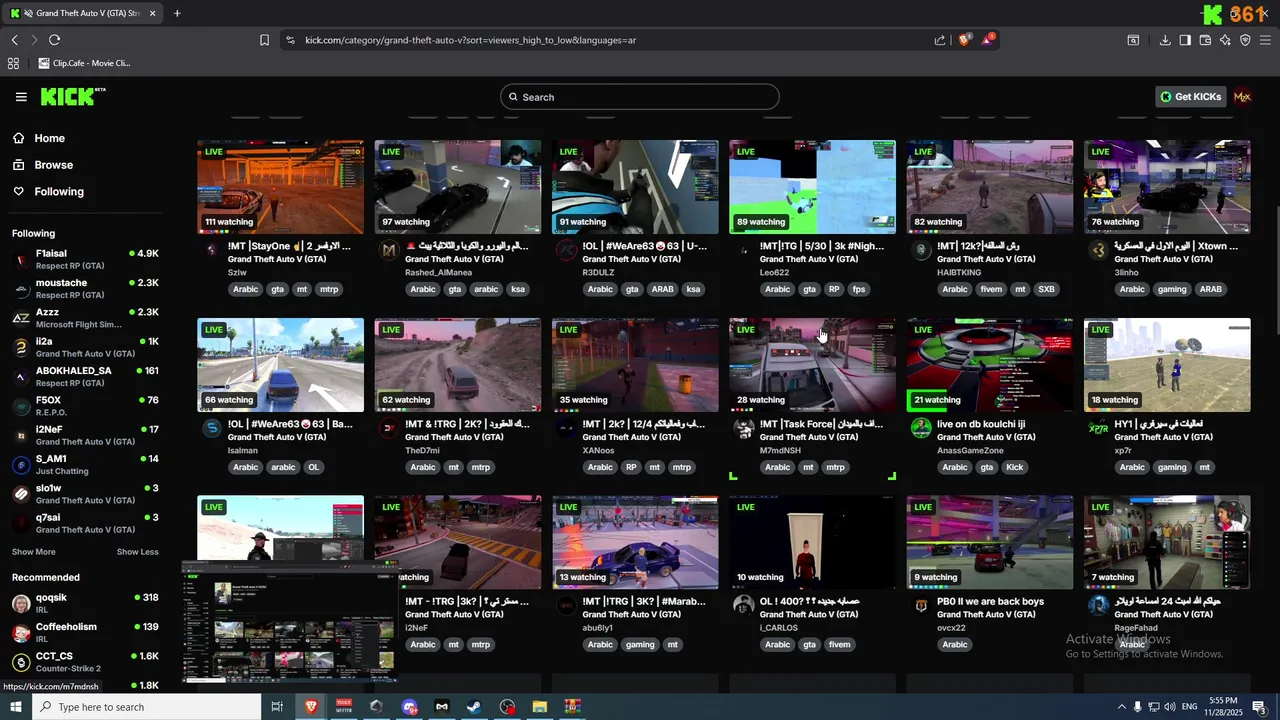
Task: Click the Rashed_AlManea streamer avatar
Action: (389, 251)
